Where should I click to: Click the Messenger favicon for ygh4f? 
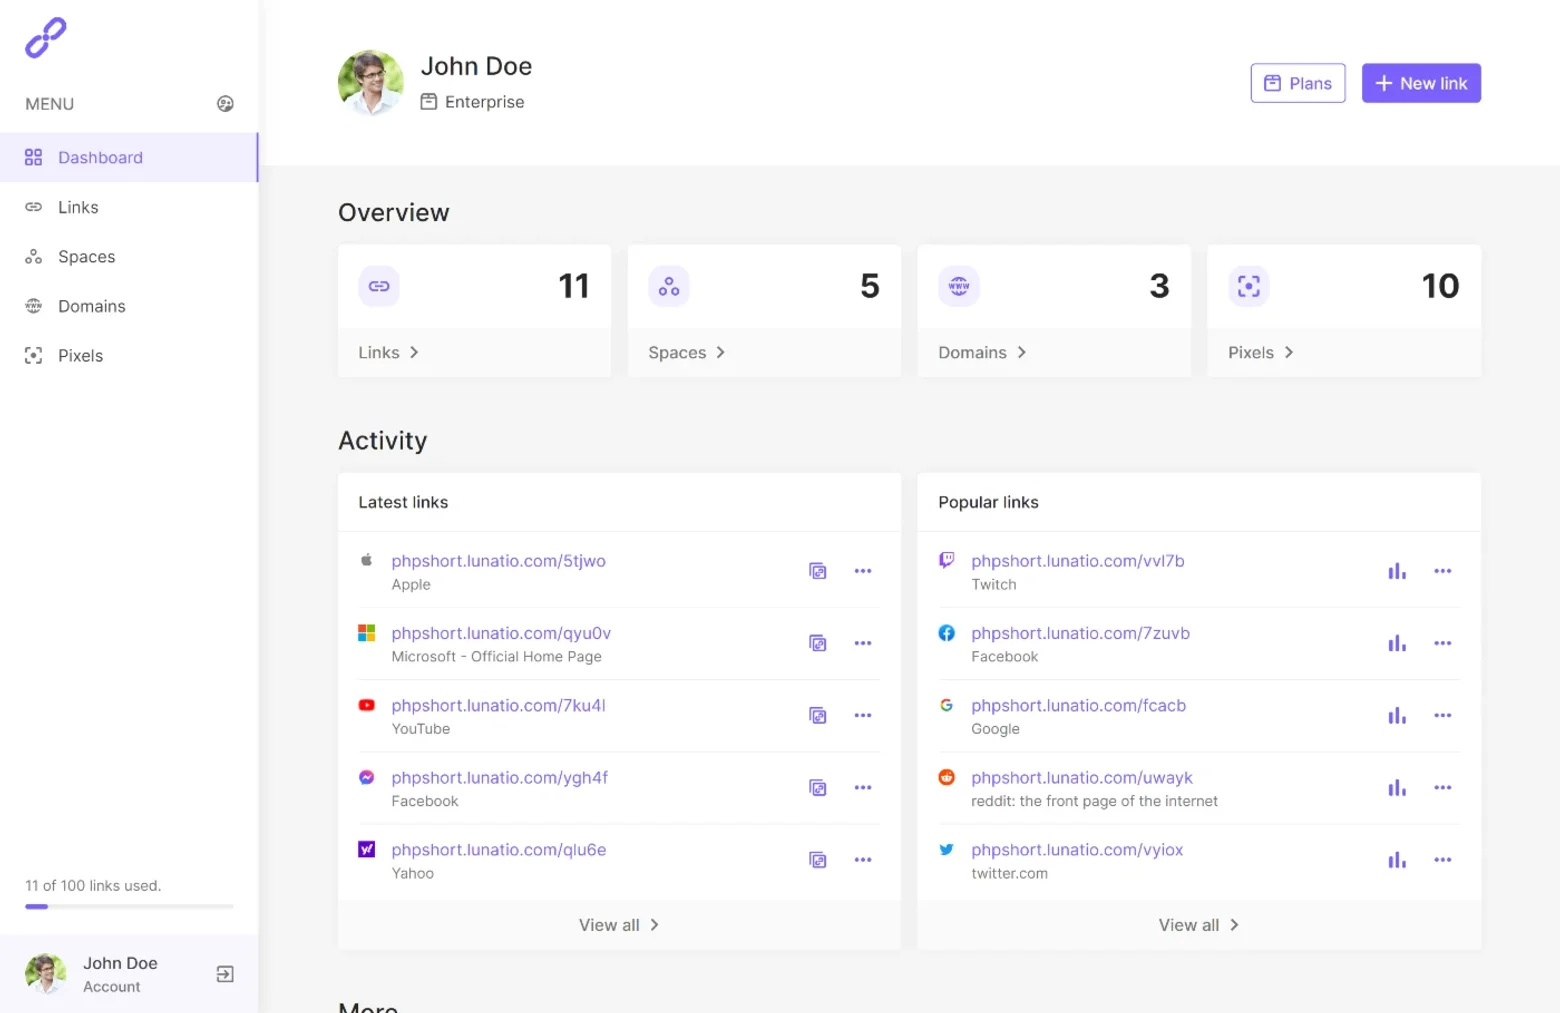click(367, 777)
